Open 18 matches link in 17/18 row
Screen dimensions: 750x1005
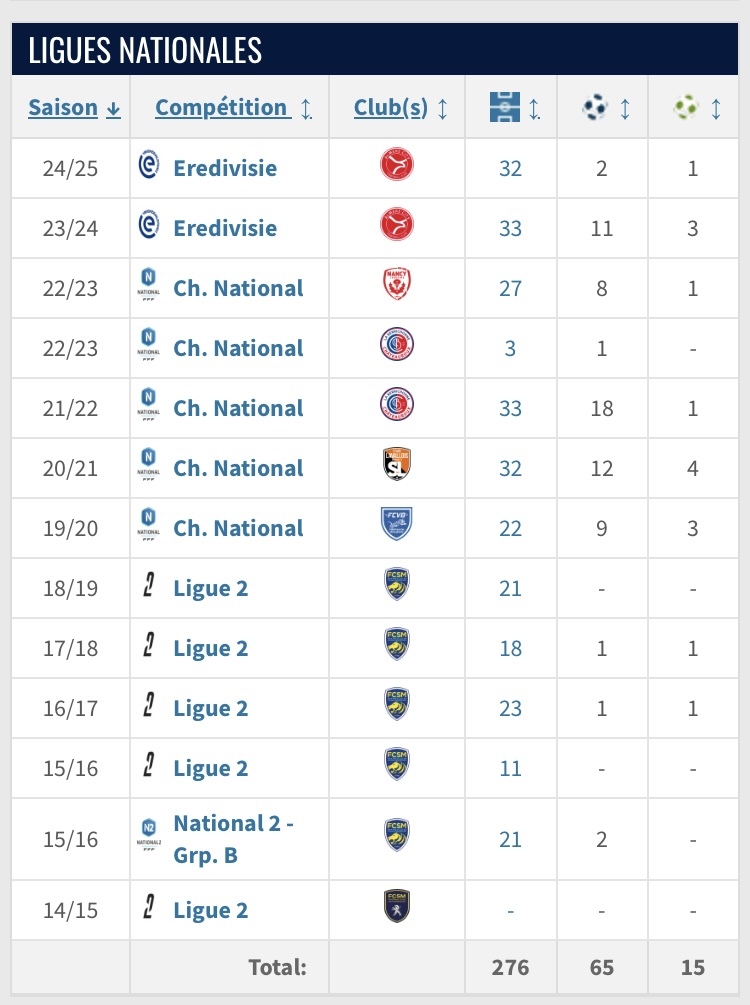click(510, 649)
